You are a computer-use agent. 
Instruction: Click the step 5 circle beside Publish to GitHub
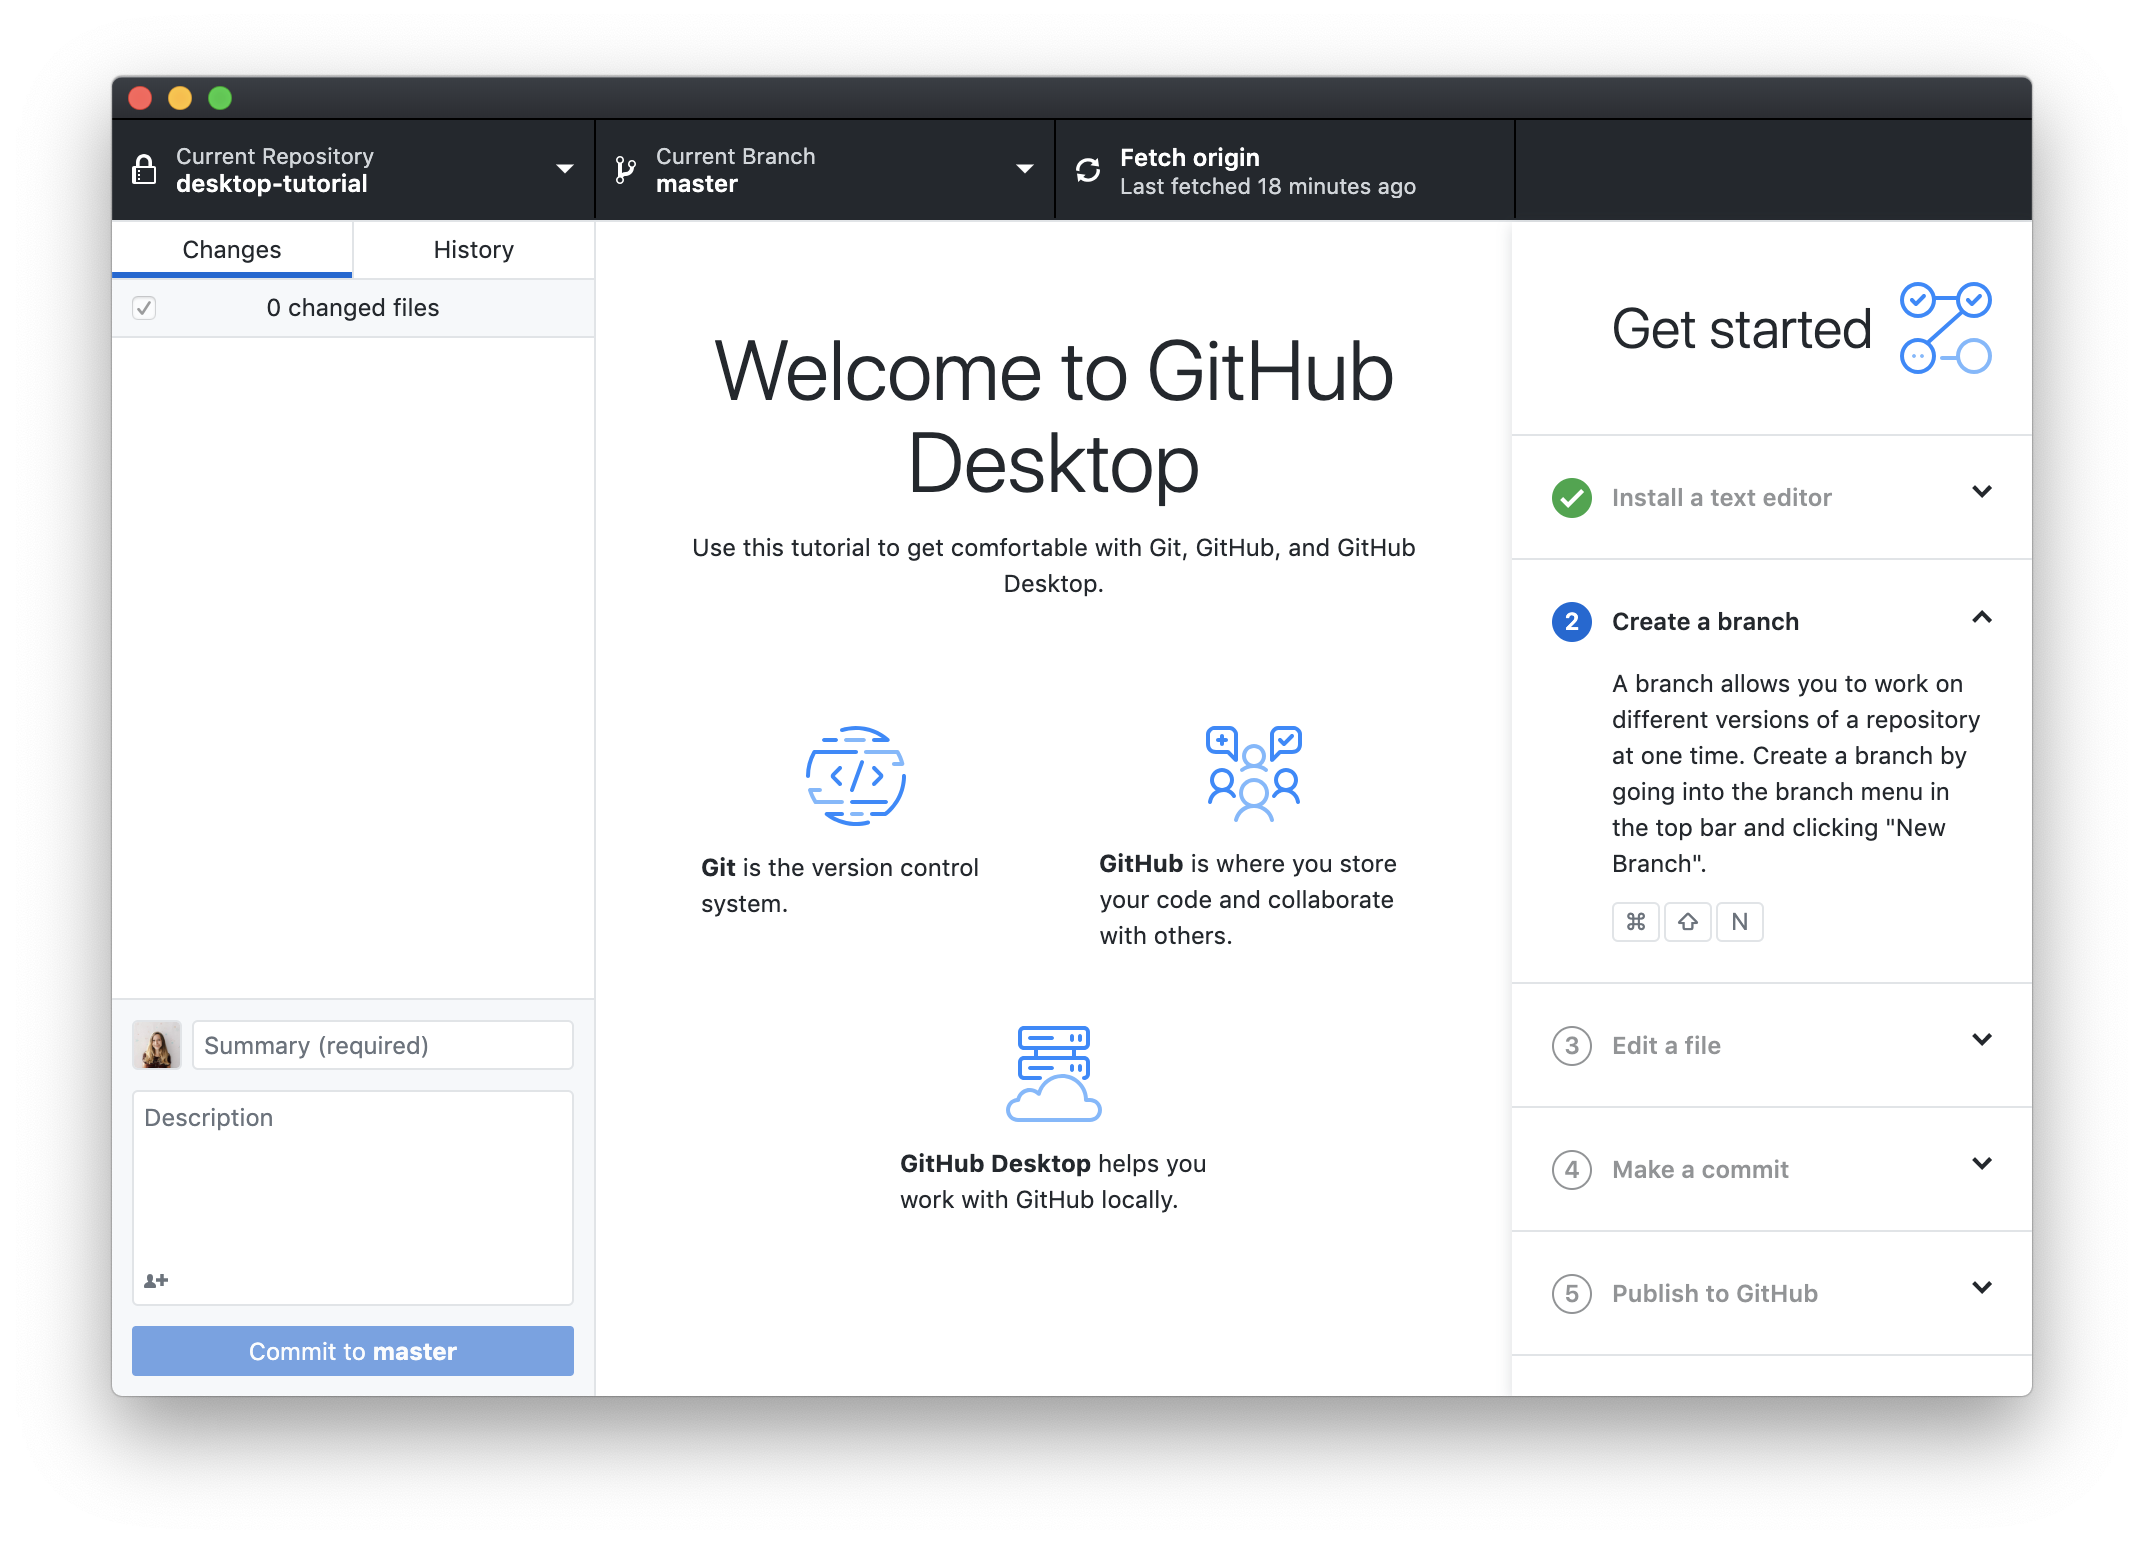1572,1293
